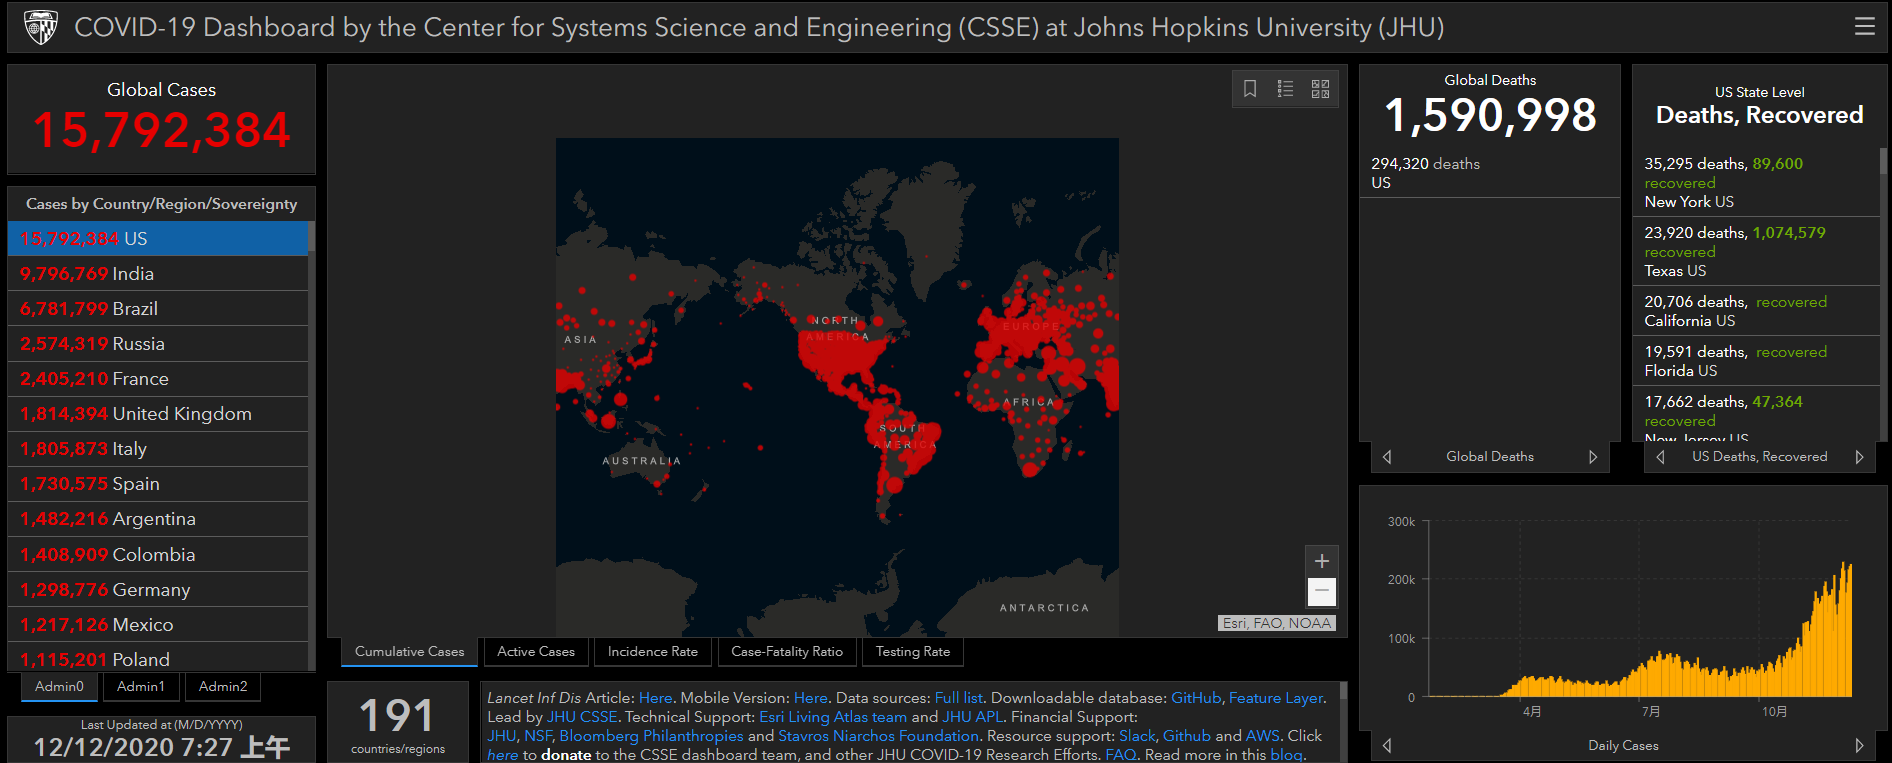This screenshot has height=763, width=1892.
Task: Select Brazil in the cases list
Action: coord(158,309)
